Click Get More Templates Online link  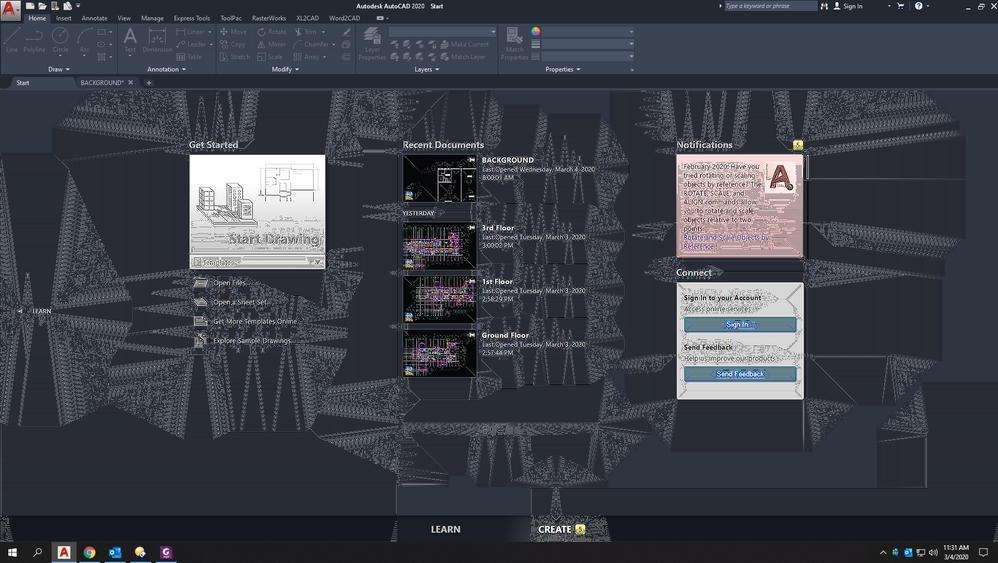255,321
